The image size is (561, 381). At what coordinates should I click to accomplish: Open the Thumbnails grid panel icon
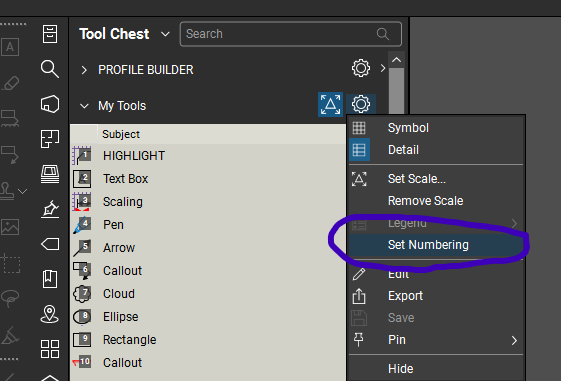(50, 349)
